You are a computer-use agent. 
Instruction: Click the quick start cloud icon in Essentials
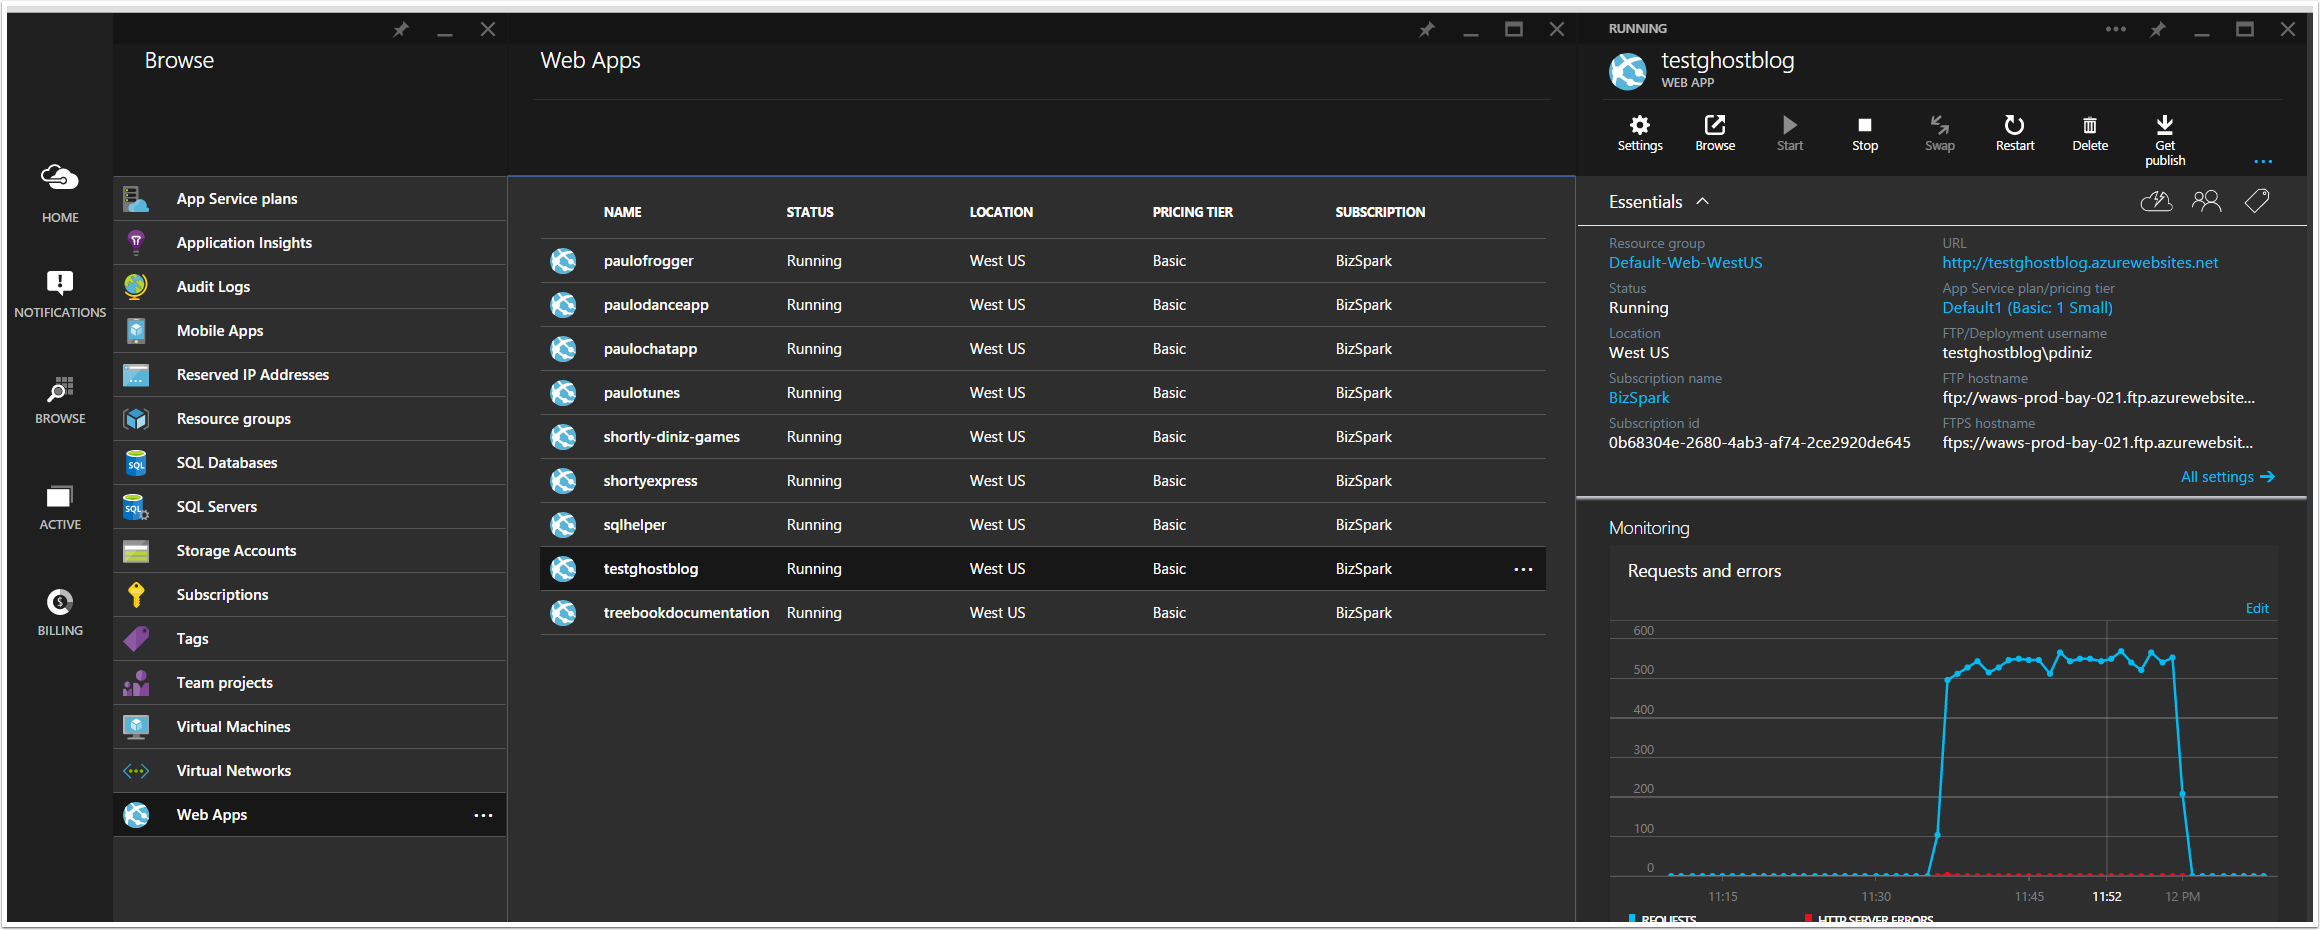coord(2156,202)
